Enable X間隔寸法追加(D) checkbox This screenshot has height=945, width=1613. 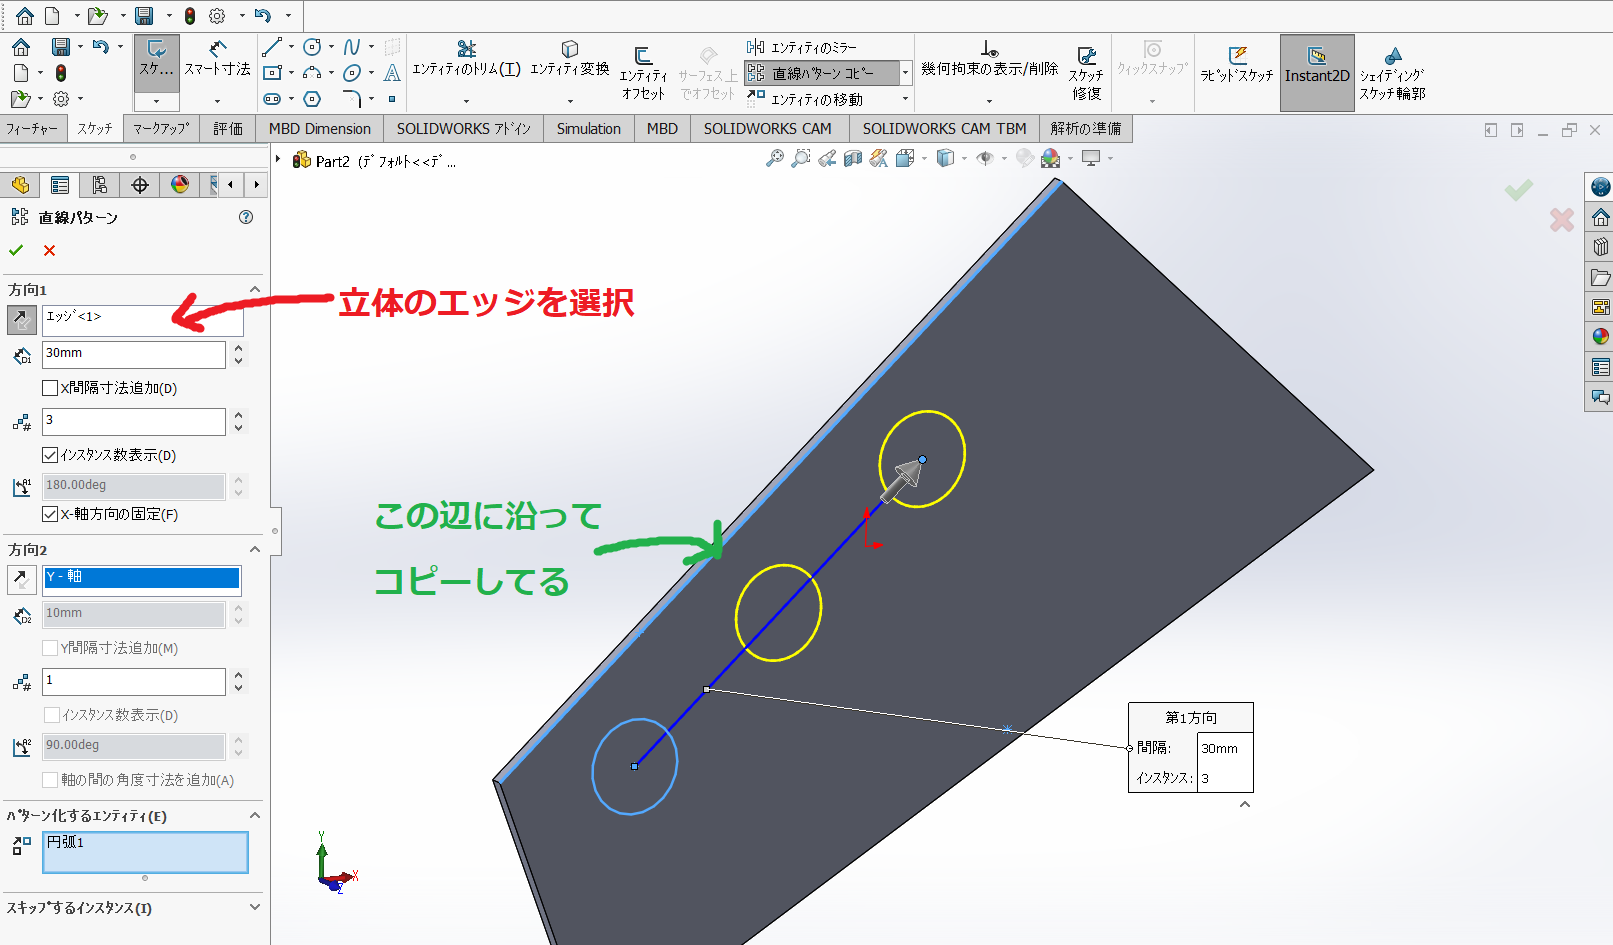[50, 388]
